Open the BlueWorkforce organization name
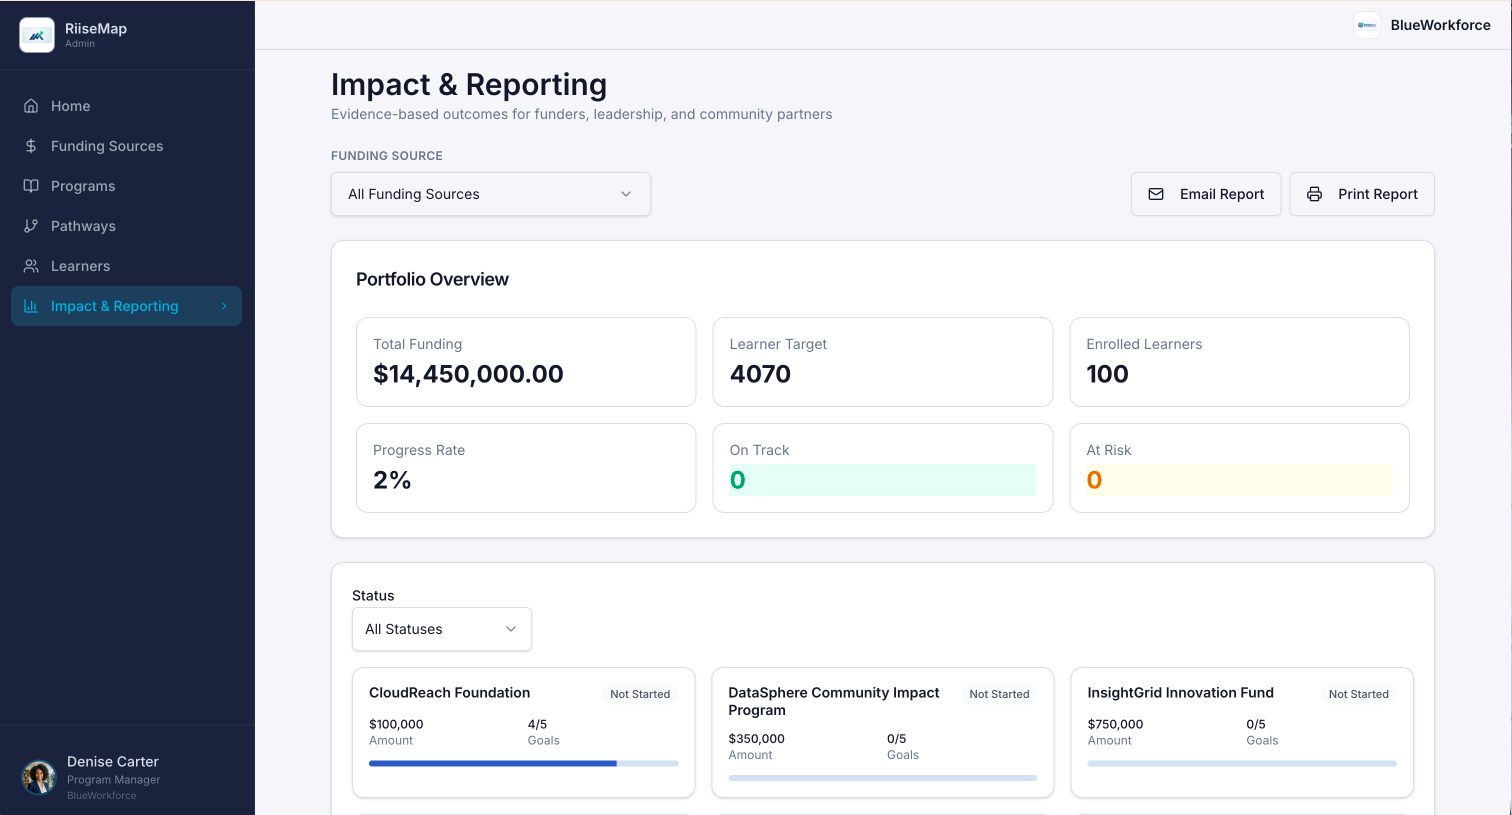1512x815 pixels. click(1440, 25)
